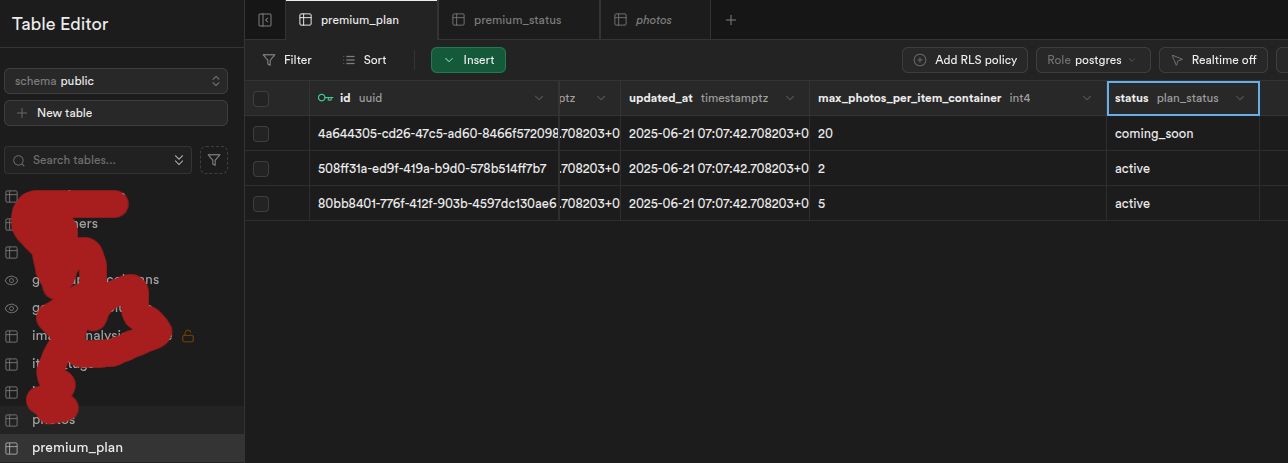Viewport: 1288px width, 463px height.
Task: Click the eye icon of the view ending in columns
Action: pos(12,280)
